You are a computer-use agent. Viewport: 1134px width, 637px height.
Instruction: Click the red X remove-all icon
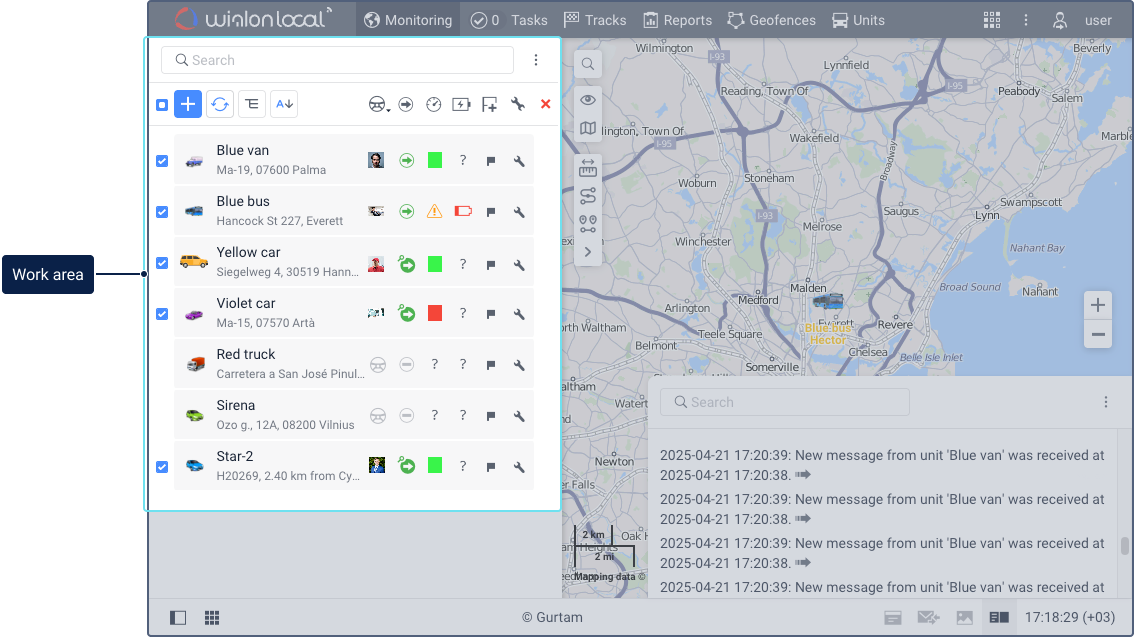click(545, 104)
